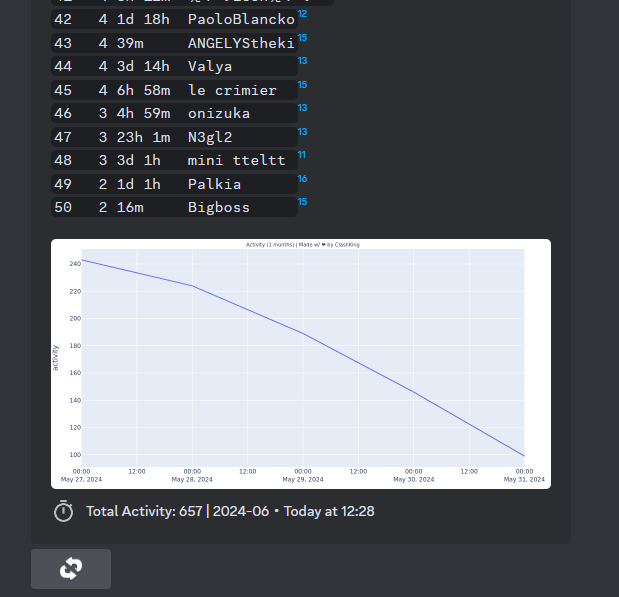Click the stopwatch icon beside Total Activity

pyautogui.click(x=64, y=511)
